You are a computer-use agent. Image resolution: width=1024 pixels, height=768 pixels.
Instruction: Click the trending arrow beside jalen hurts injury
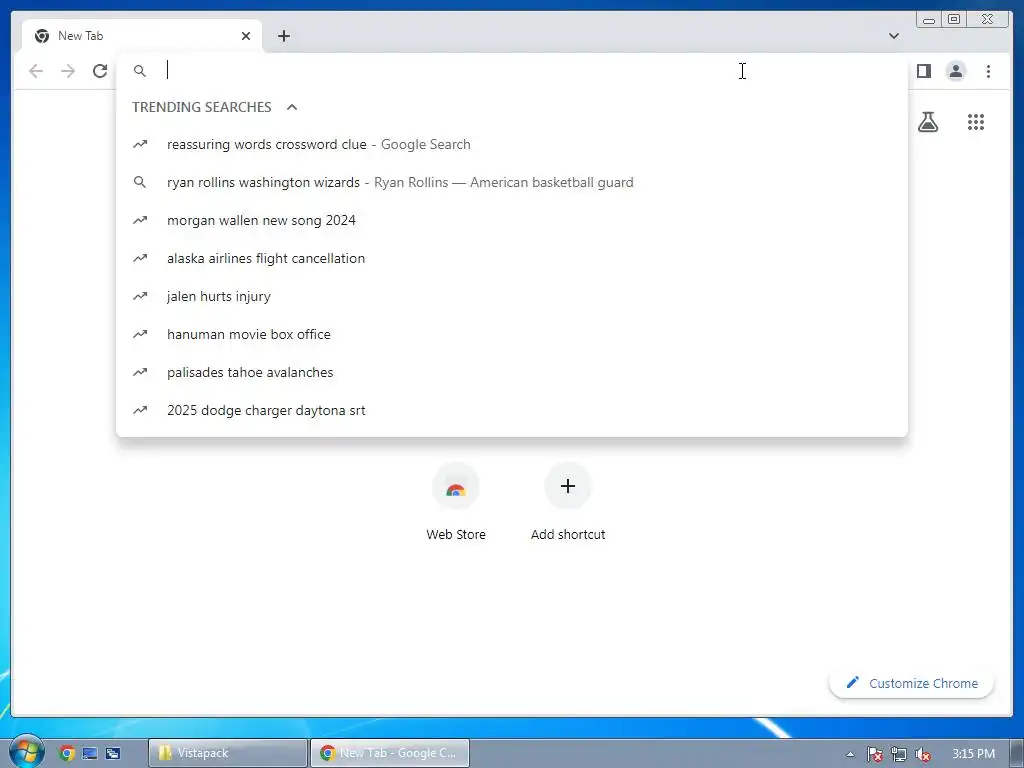pos(140,296)
